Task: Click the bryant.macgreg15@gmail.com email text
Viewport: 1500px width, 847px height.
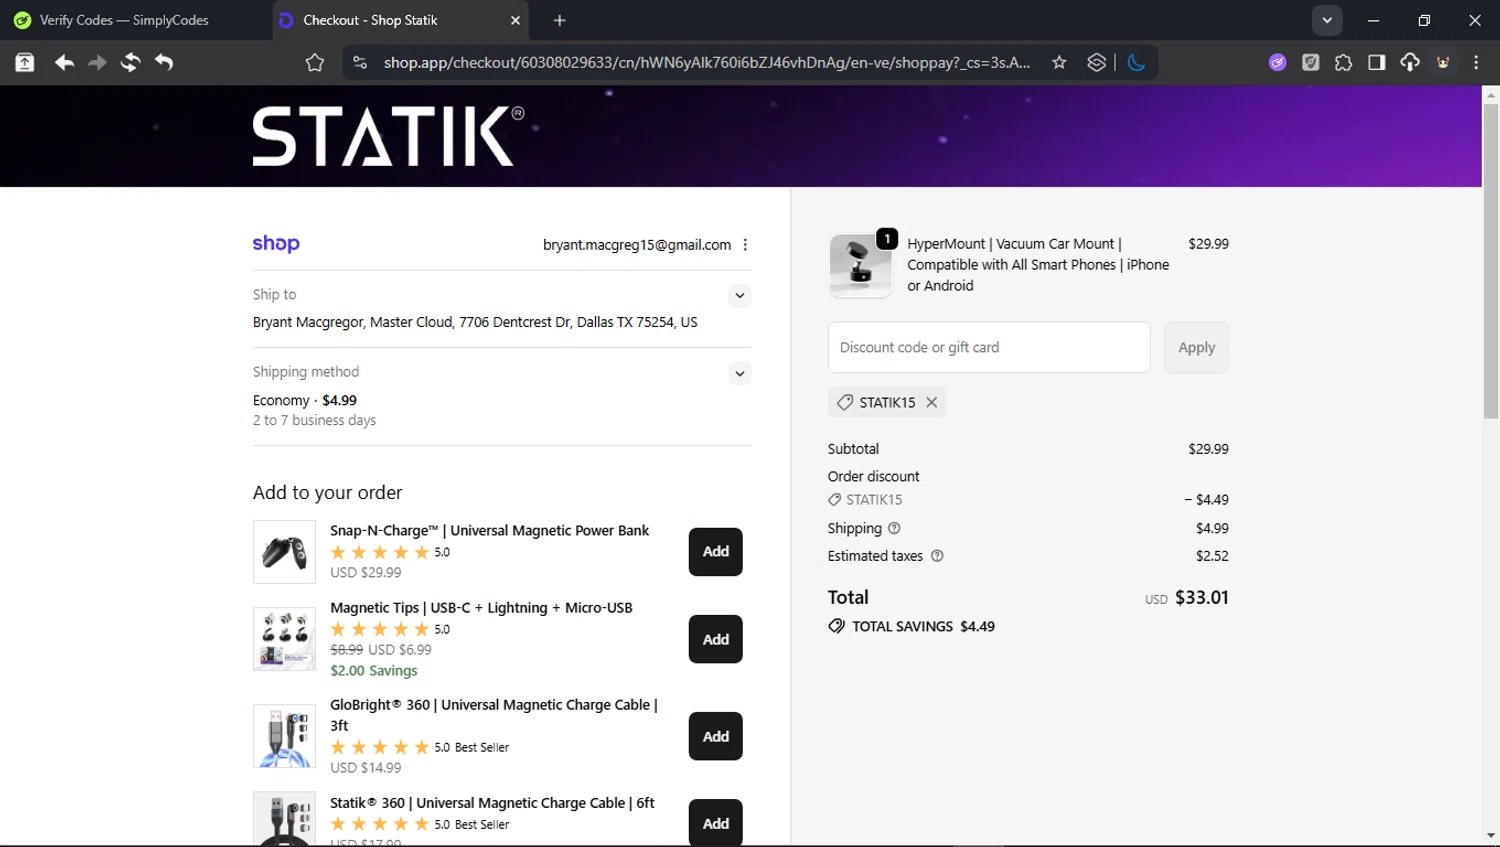Action: point(637,245)
